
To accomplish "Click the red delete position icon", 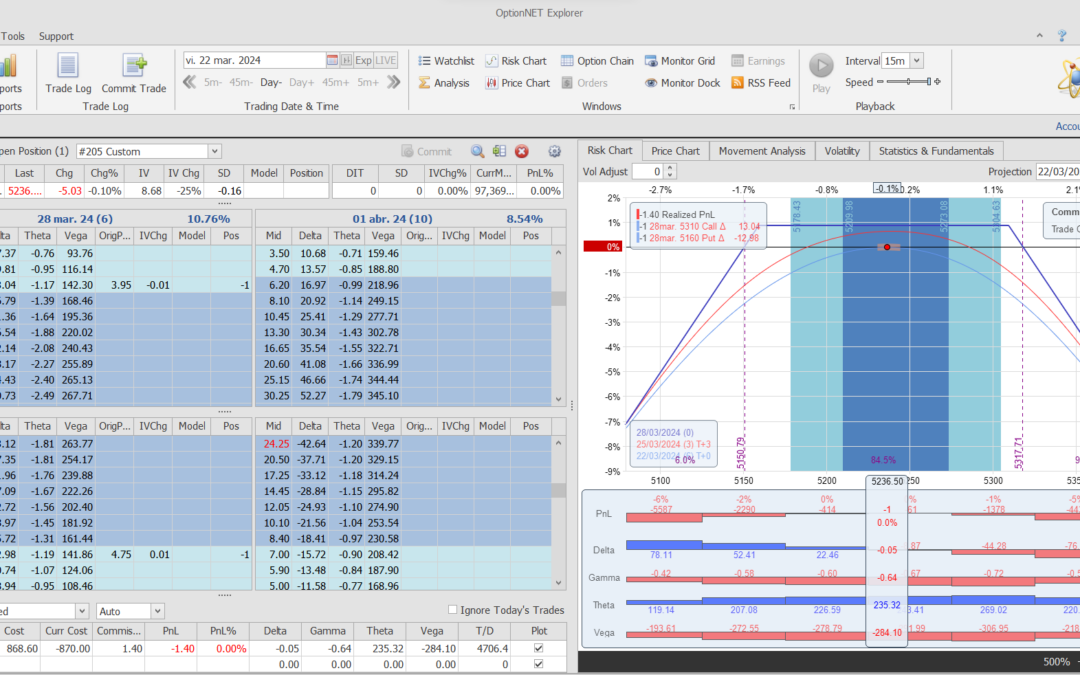I will click(521, 152).
